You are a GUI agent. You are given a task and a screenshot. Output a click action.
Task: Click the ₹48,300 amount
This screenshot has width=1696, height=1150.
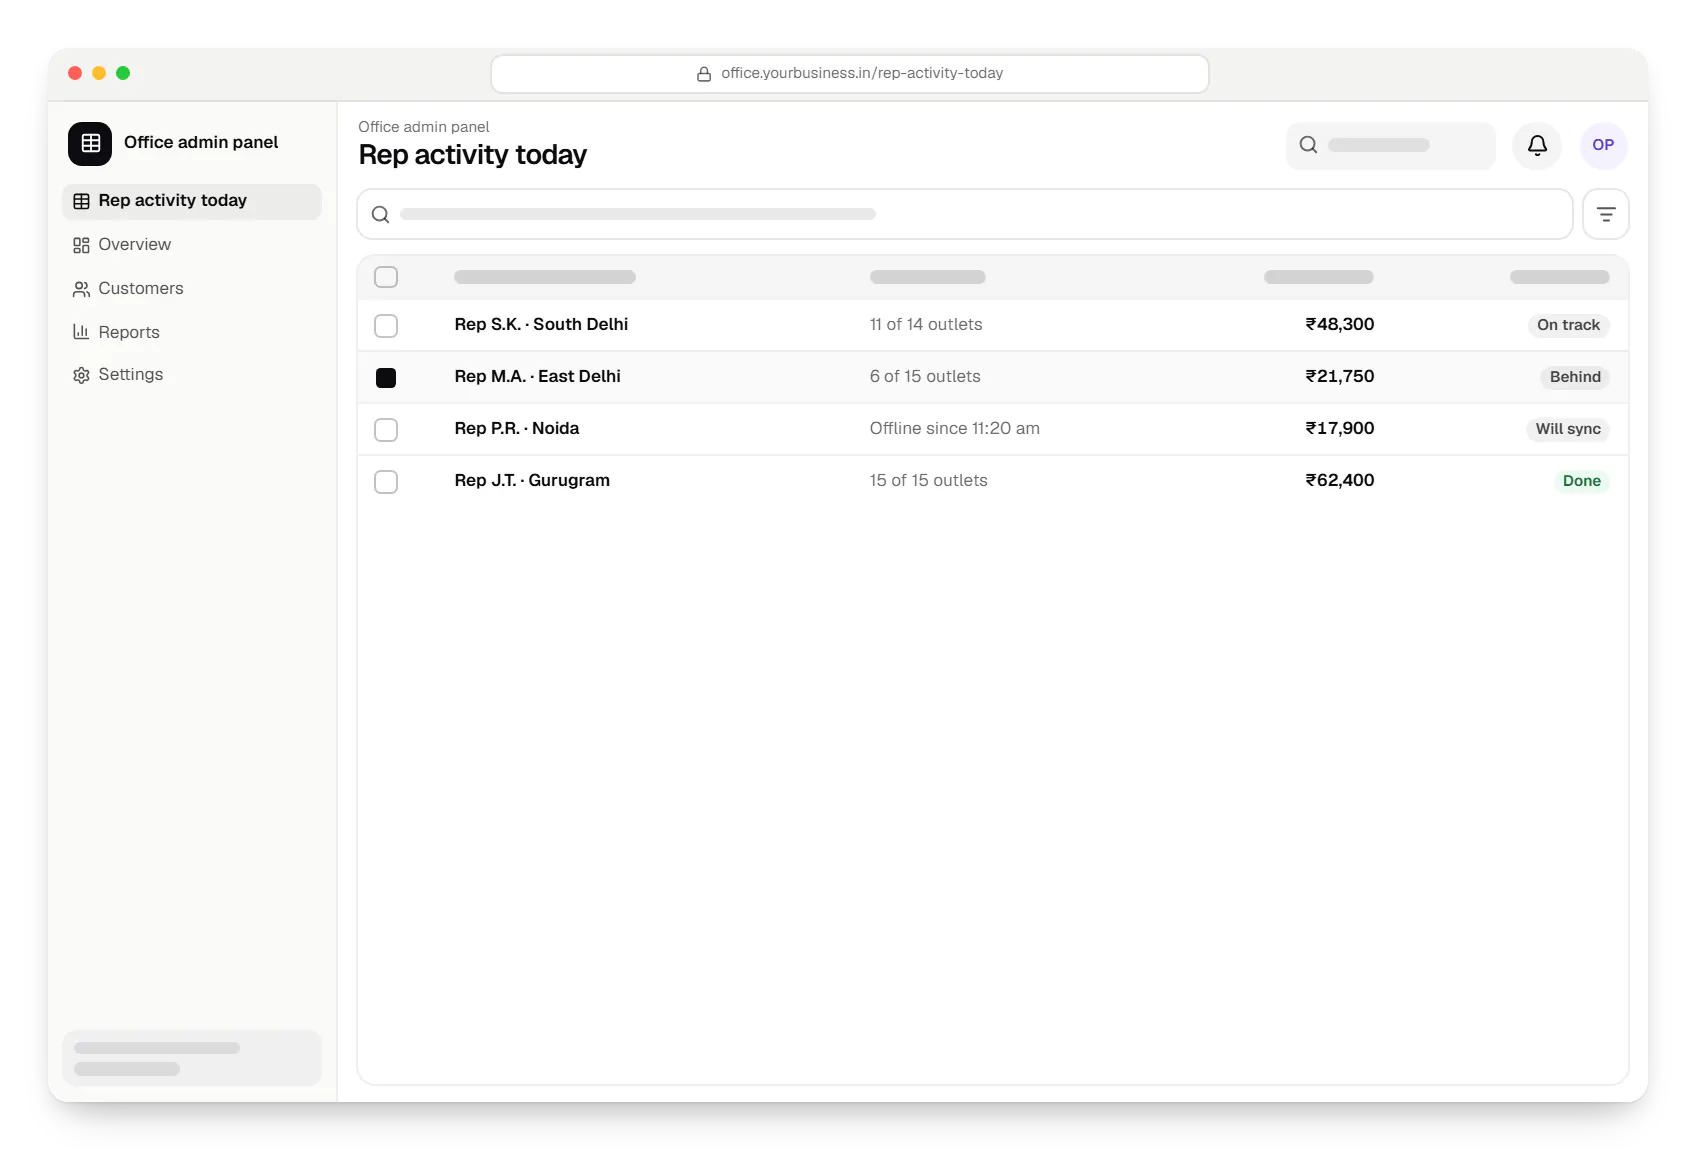[1340, 324]
